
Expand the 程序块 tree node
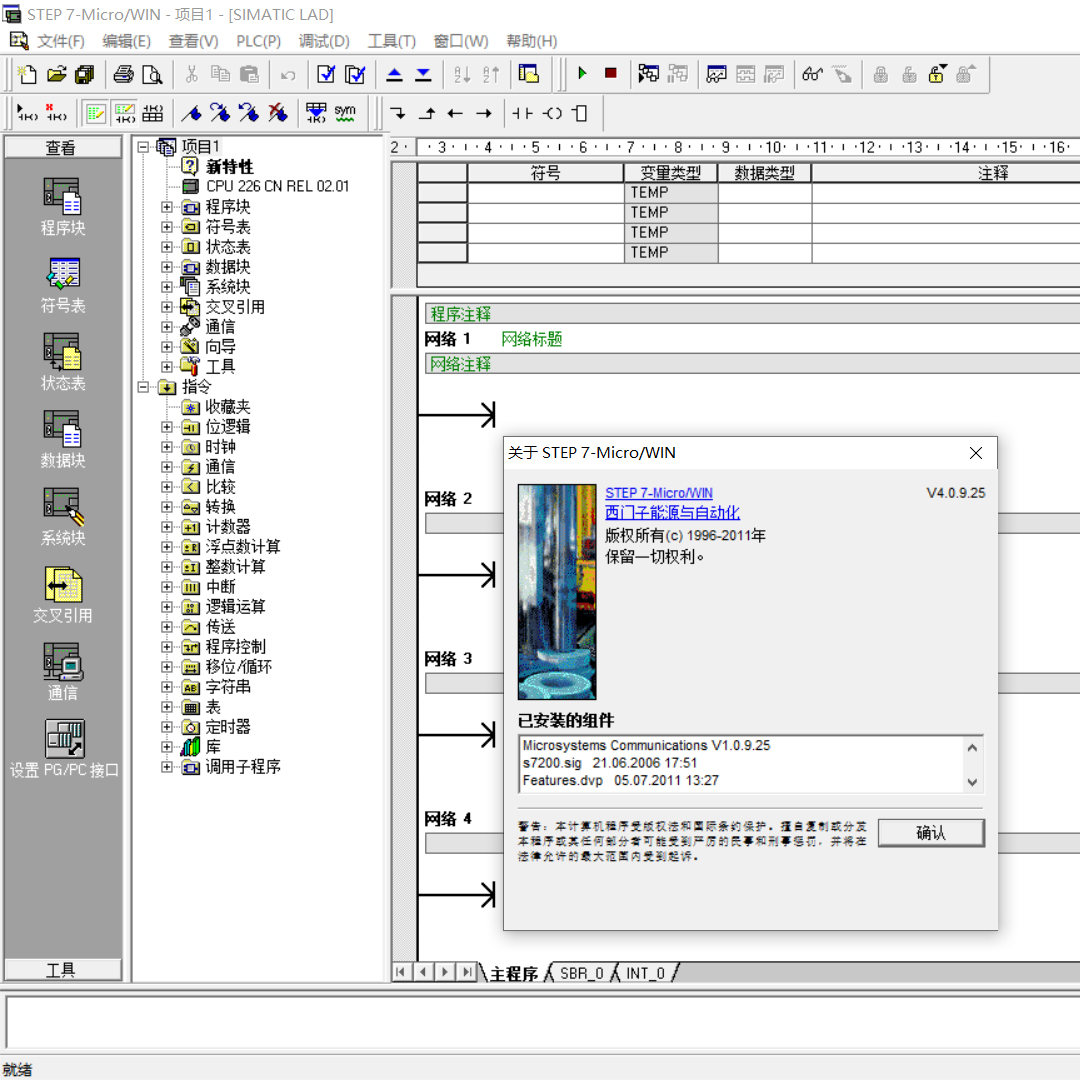[167, 207]
